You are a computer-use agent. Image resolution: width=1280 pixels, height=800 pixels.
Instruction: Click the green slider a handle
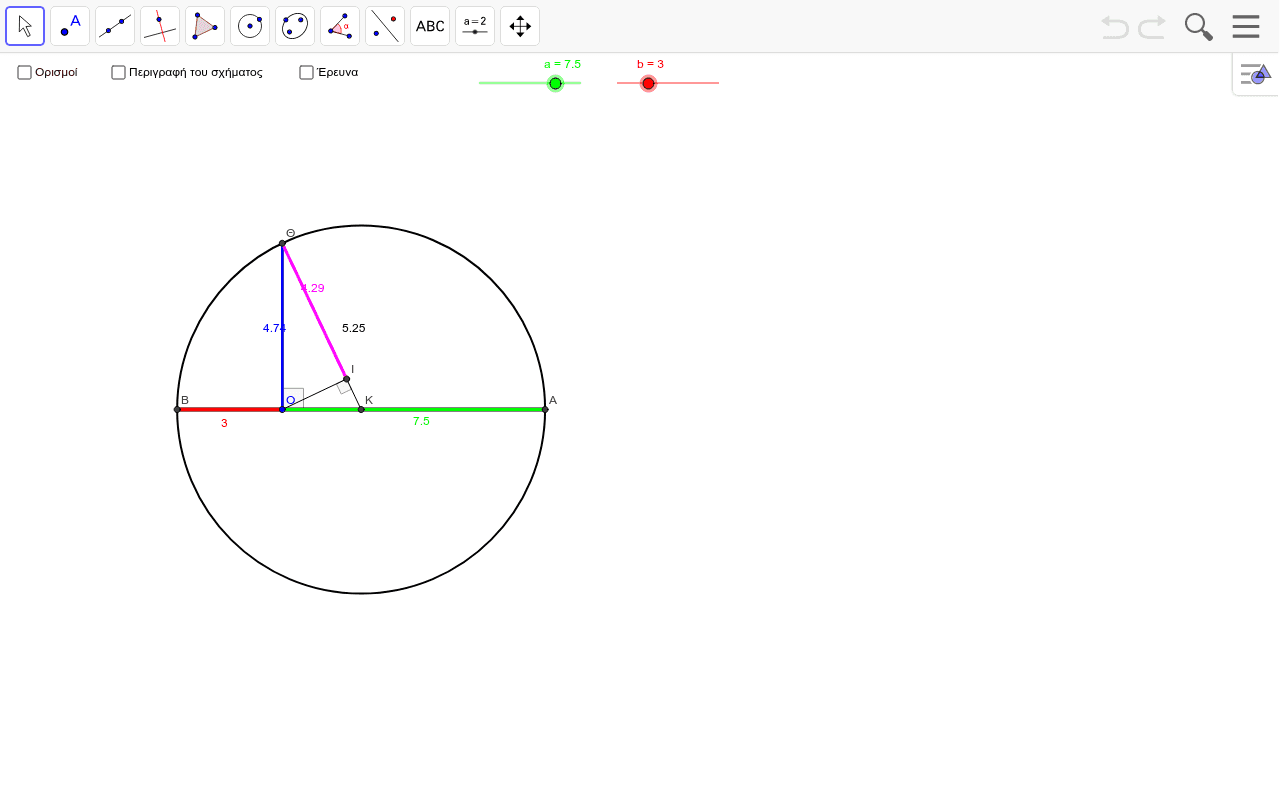(x=555, y=83)
